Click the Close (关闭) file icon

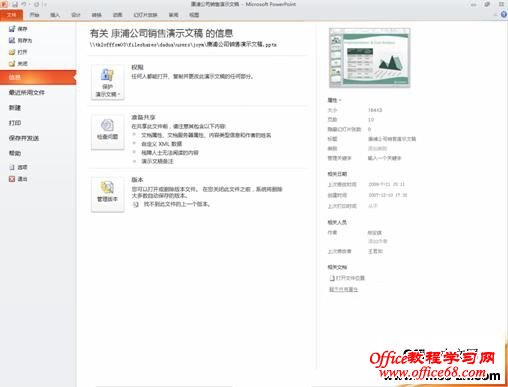12,63
